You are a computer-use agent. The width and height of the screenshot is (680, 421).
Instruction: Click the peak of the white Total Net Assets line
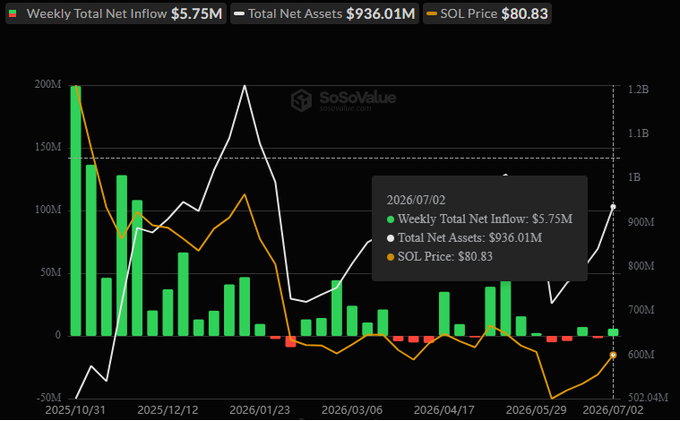(x=245, y=86)
